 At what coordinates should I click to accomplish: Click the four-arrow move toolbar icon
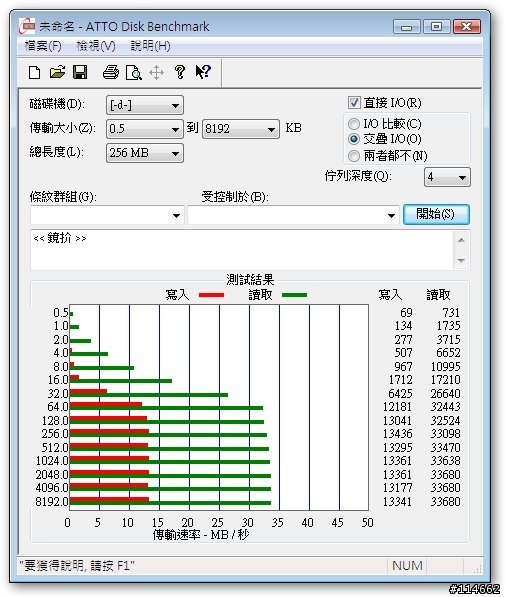pyautogui.click(x=156, y=72)
